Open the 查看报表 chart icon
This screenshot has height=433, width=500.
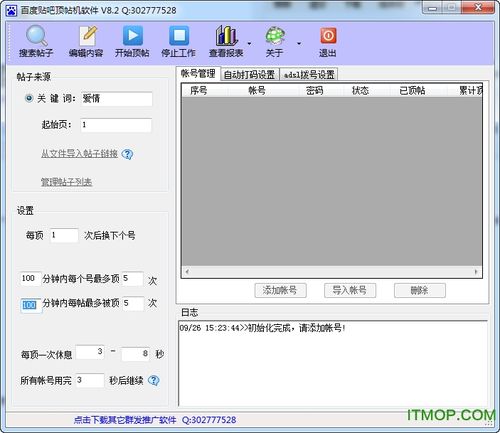[226, 35]
